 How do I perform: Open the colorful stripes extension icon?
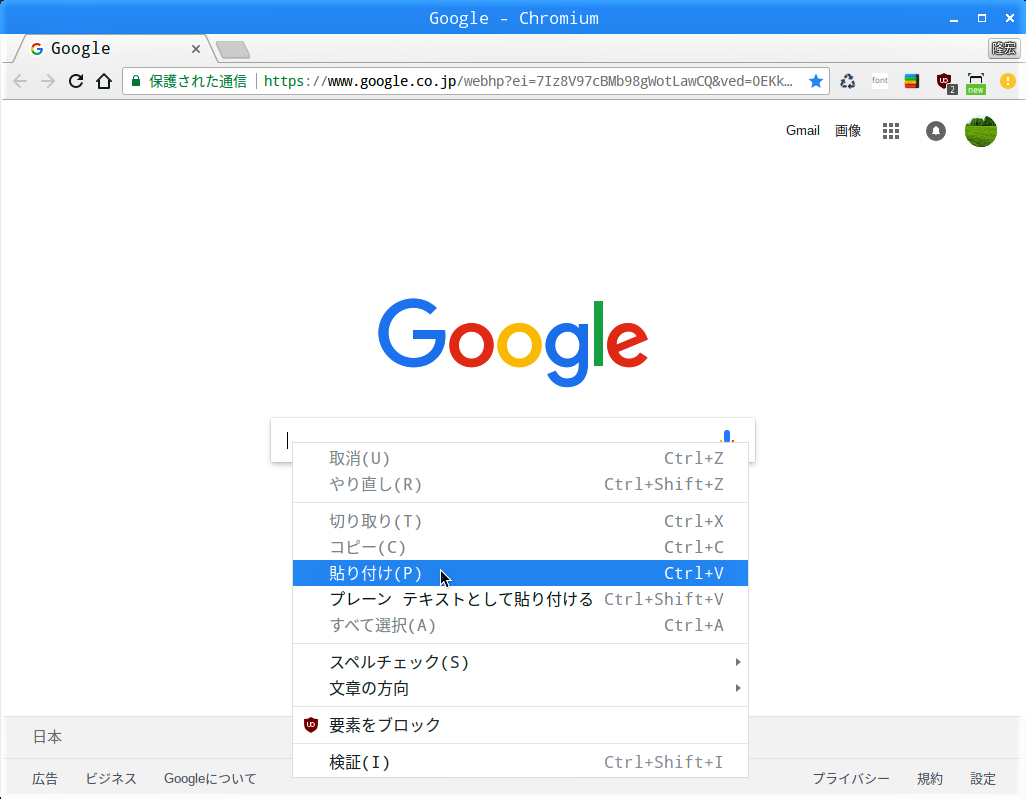pos(911,81)
